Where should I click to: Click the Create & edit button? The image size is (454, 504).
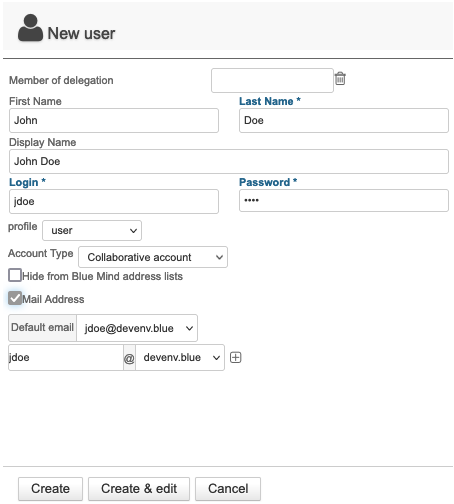pos(139,489)
